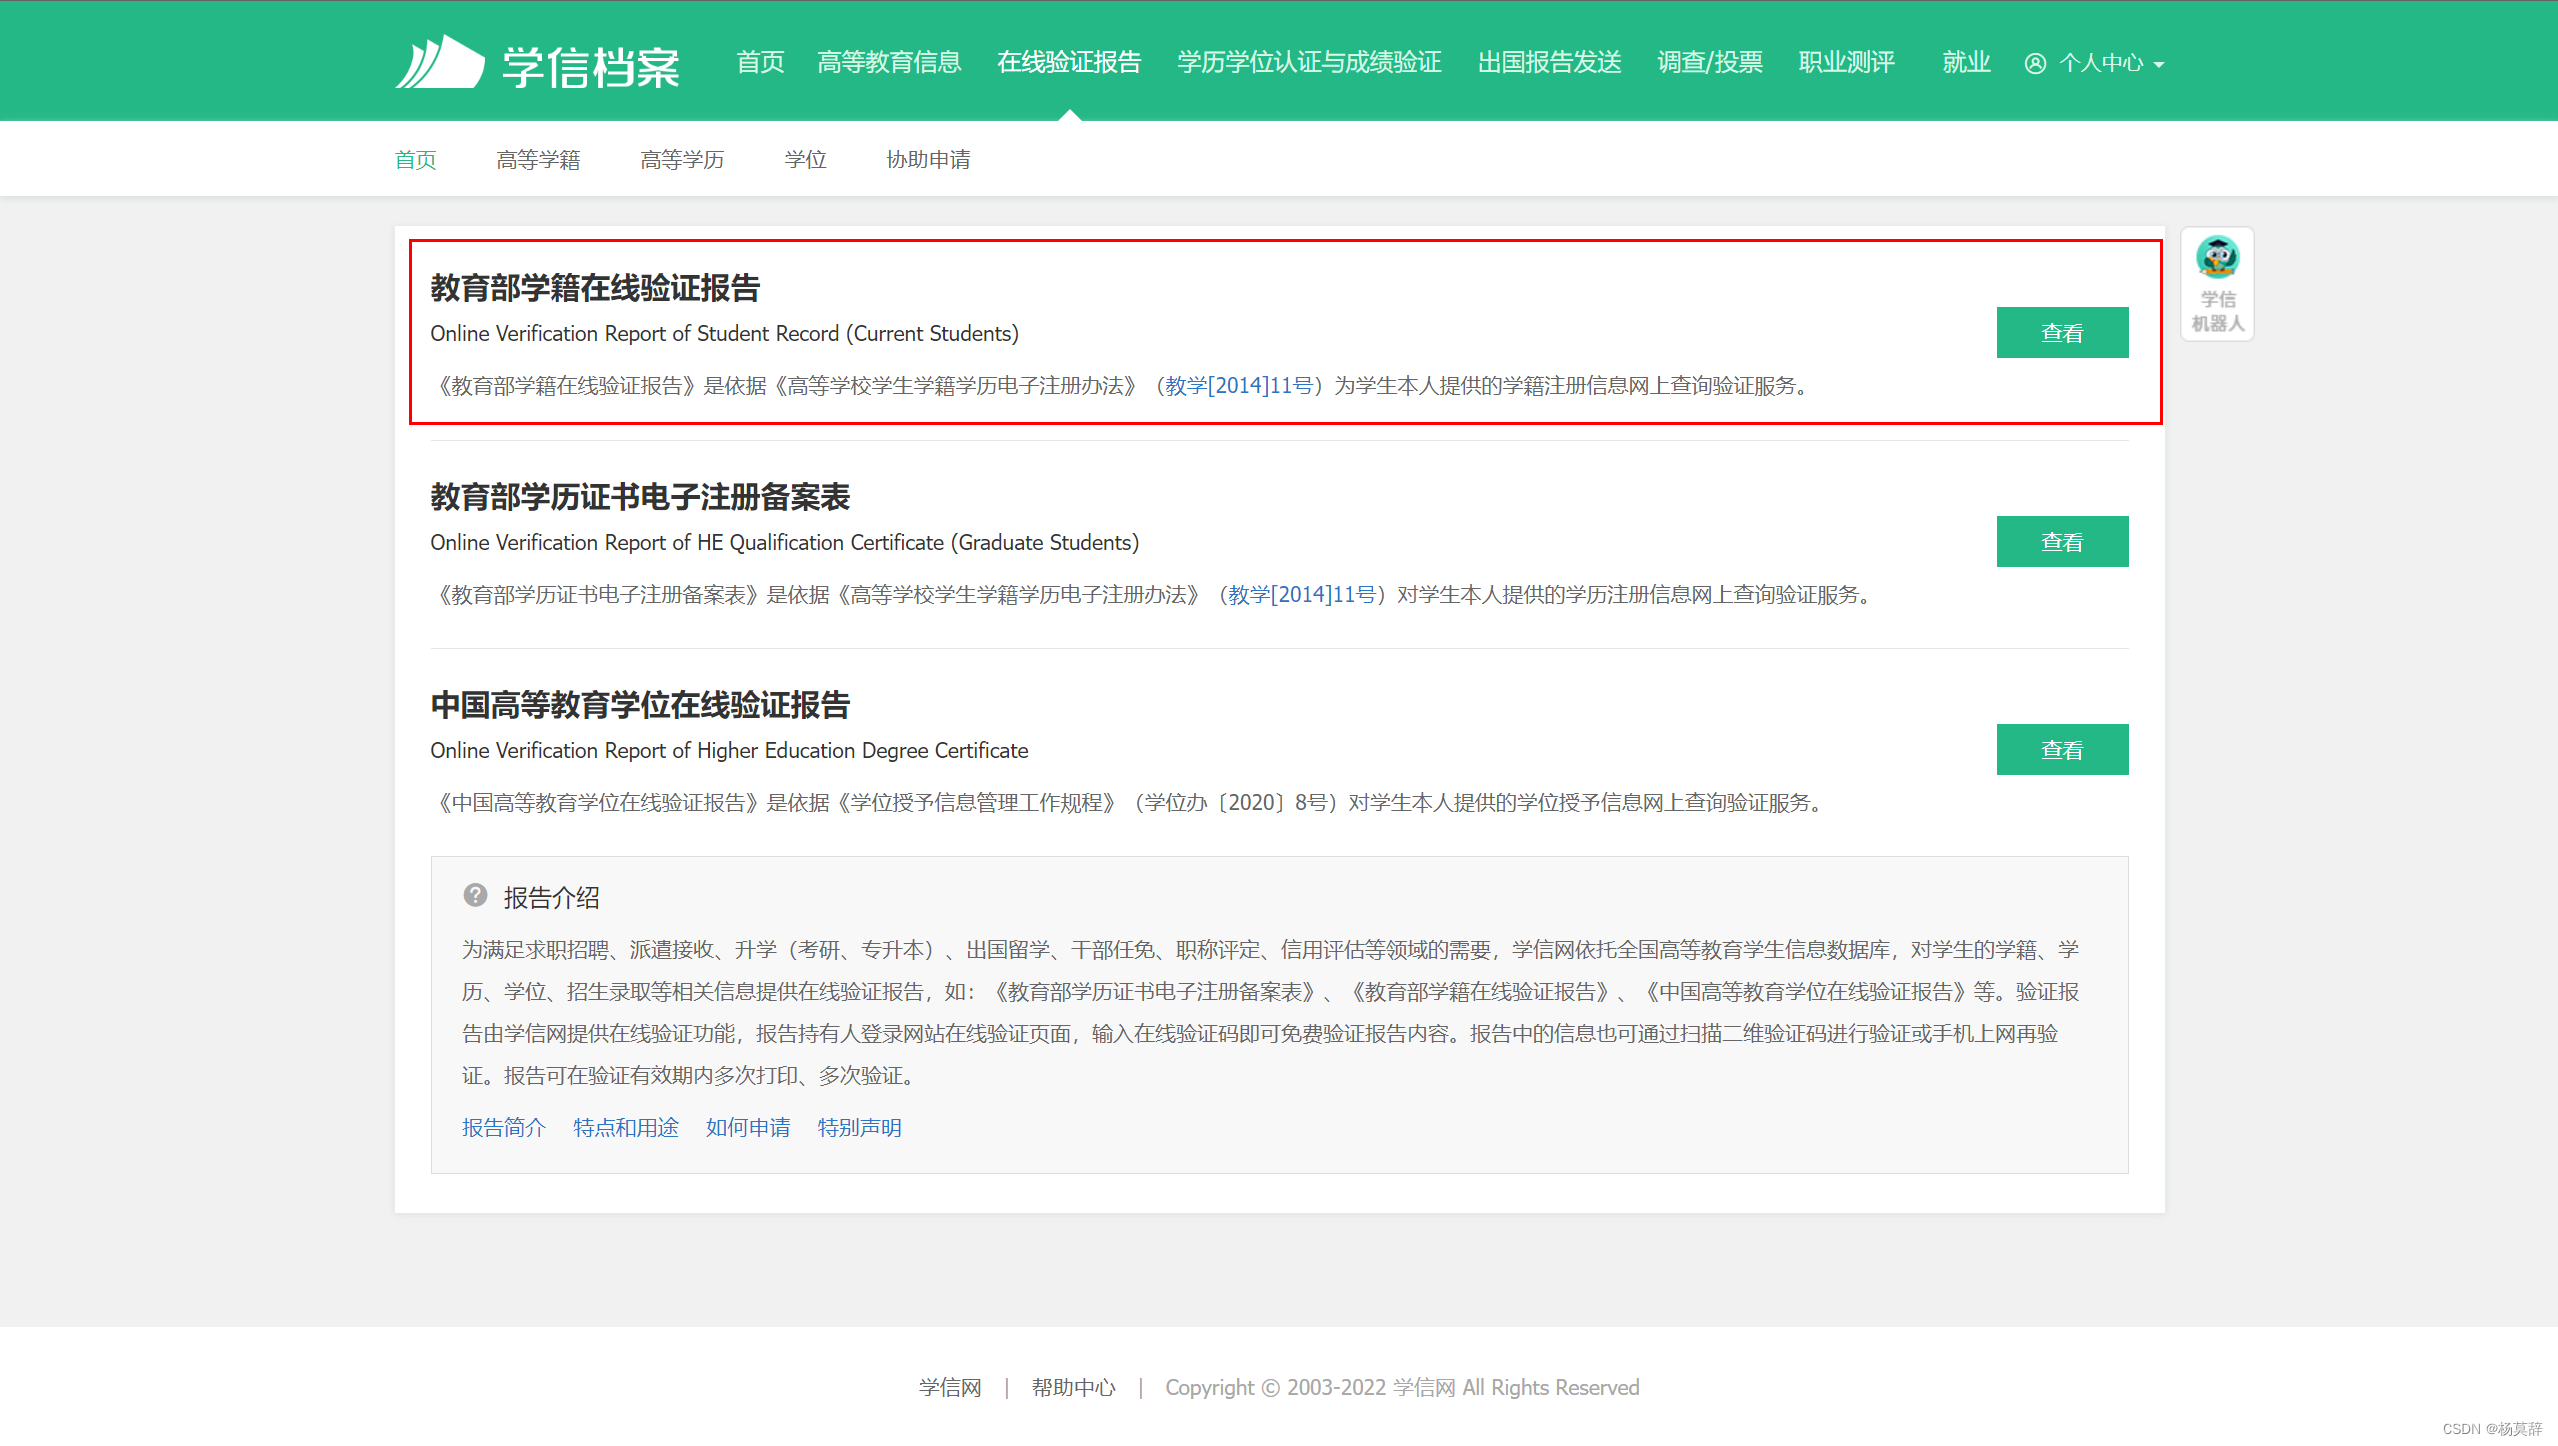This screenshot has height=1446, width=2558.
Task: Open 高等教育信息 menu item
Action: 889,62
